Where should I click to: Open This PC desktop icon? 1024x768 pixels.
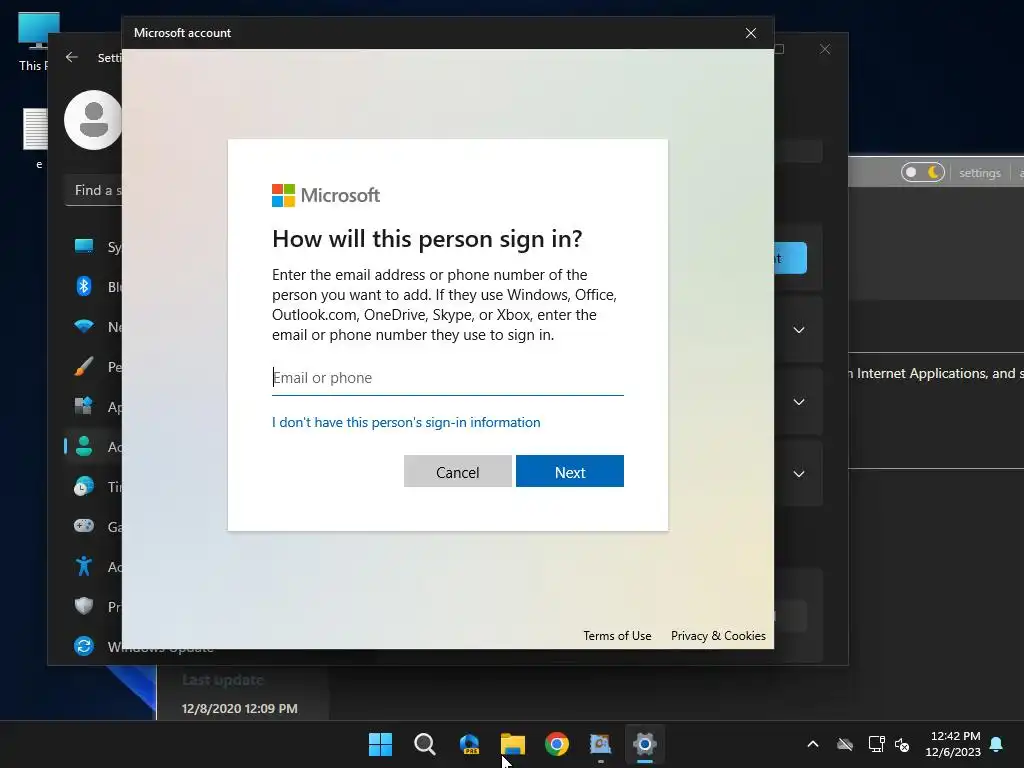tap(38, 40)
